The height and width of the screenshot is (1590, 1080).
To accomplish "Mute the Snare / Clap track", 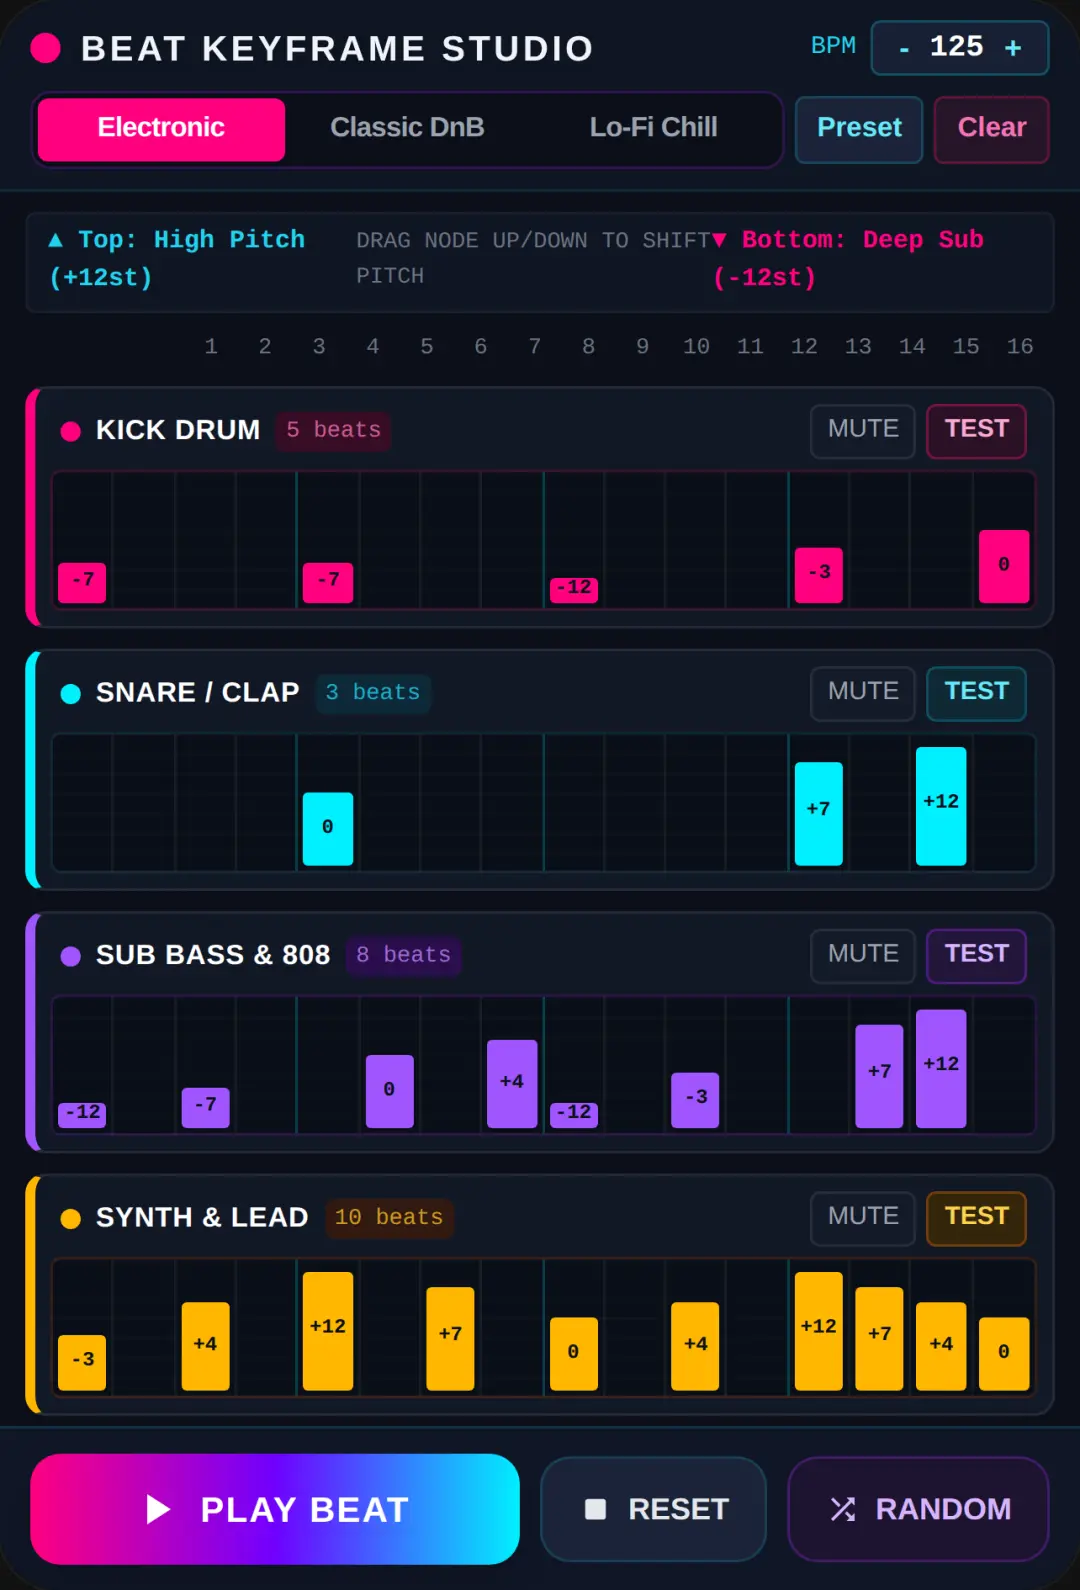I will (x=863, y=693).
